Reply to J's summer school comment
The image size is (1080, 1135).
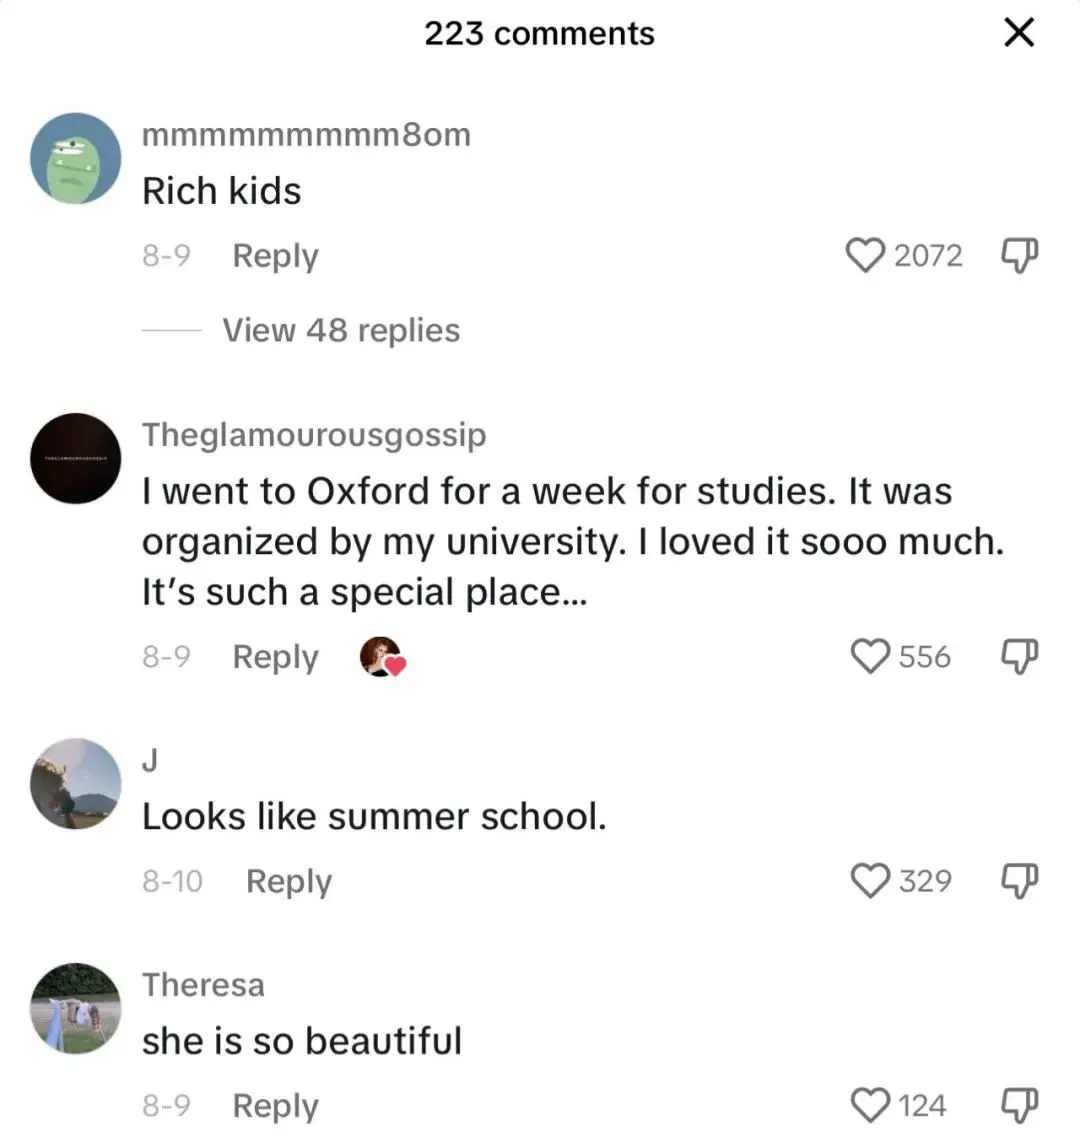coord(288,881)
